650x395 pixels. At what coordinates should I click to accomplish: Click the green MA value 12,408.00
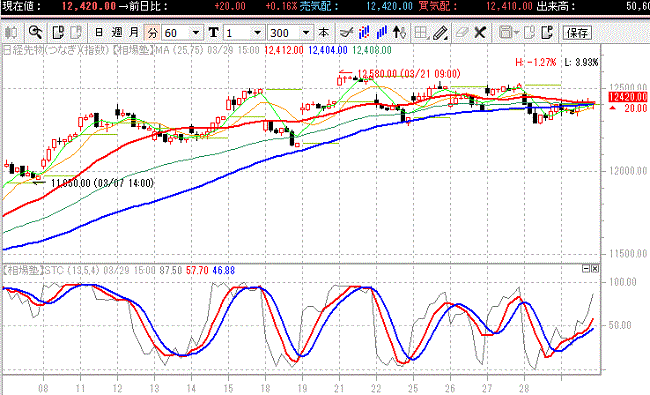click(372, 51)
